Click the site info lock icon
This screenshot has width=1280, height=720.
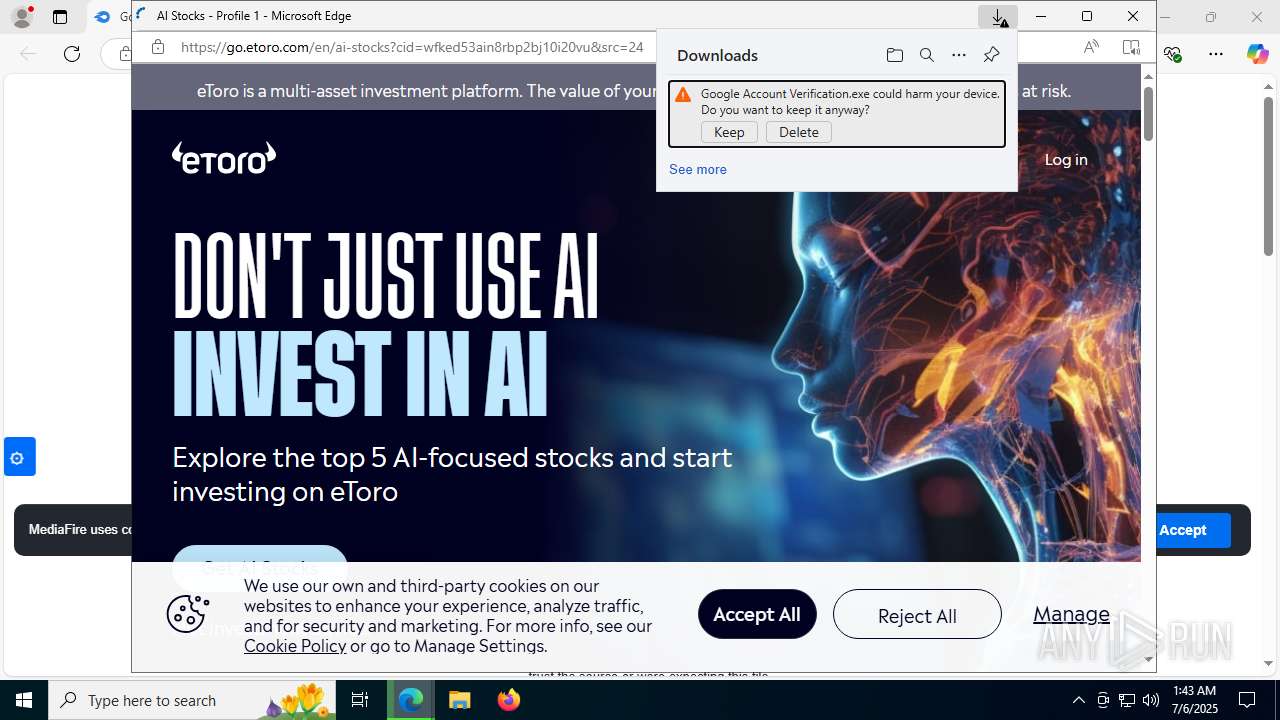point(158,47)
